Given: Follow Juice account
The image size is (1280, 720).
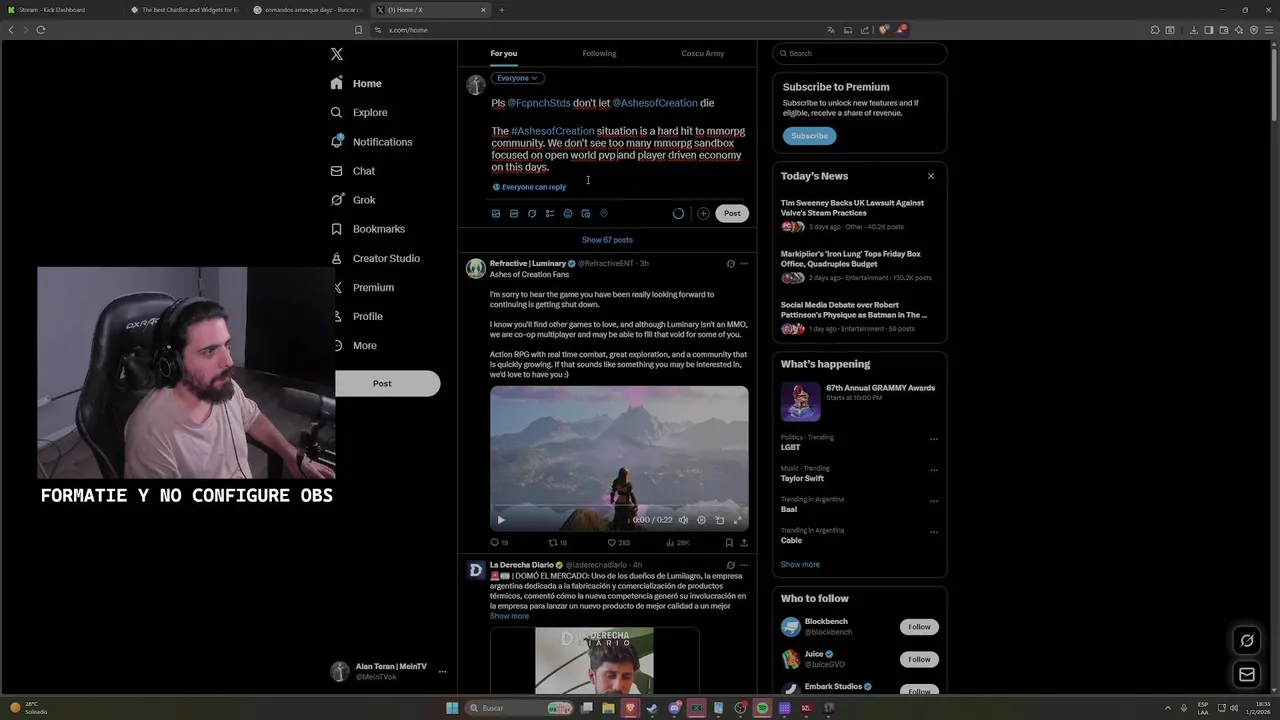Looking at the screenshot, I should pos(919,659).
